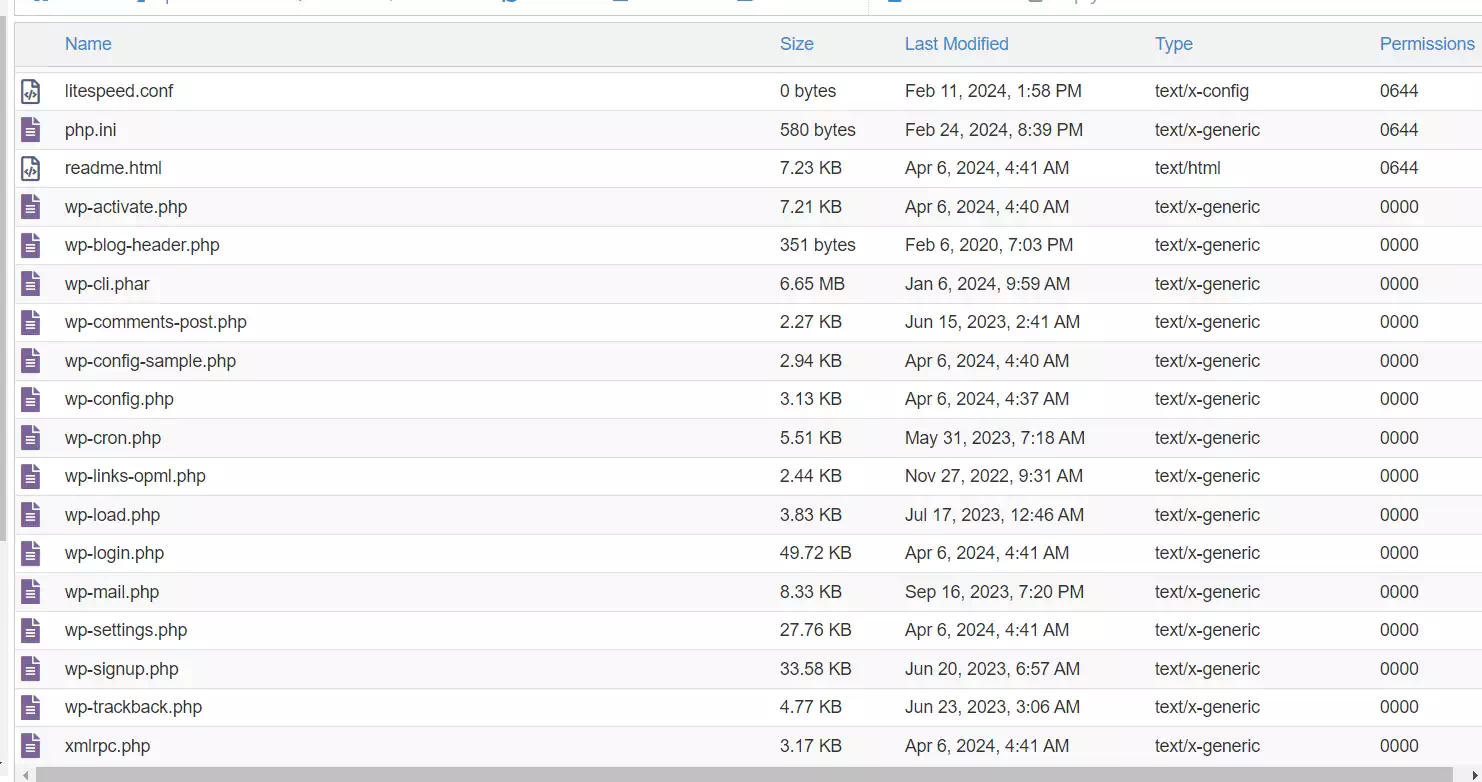Sort files by the Name column header
This screenshot has height=782, width=1482.
pyautogui.click(x=88, y=44)
